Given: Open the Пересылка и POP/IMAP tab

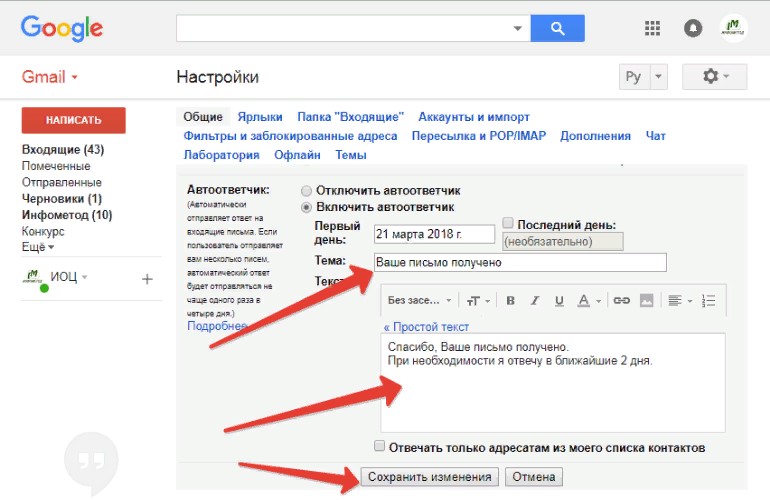Looking at the screenshot, I should 479,136.
